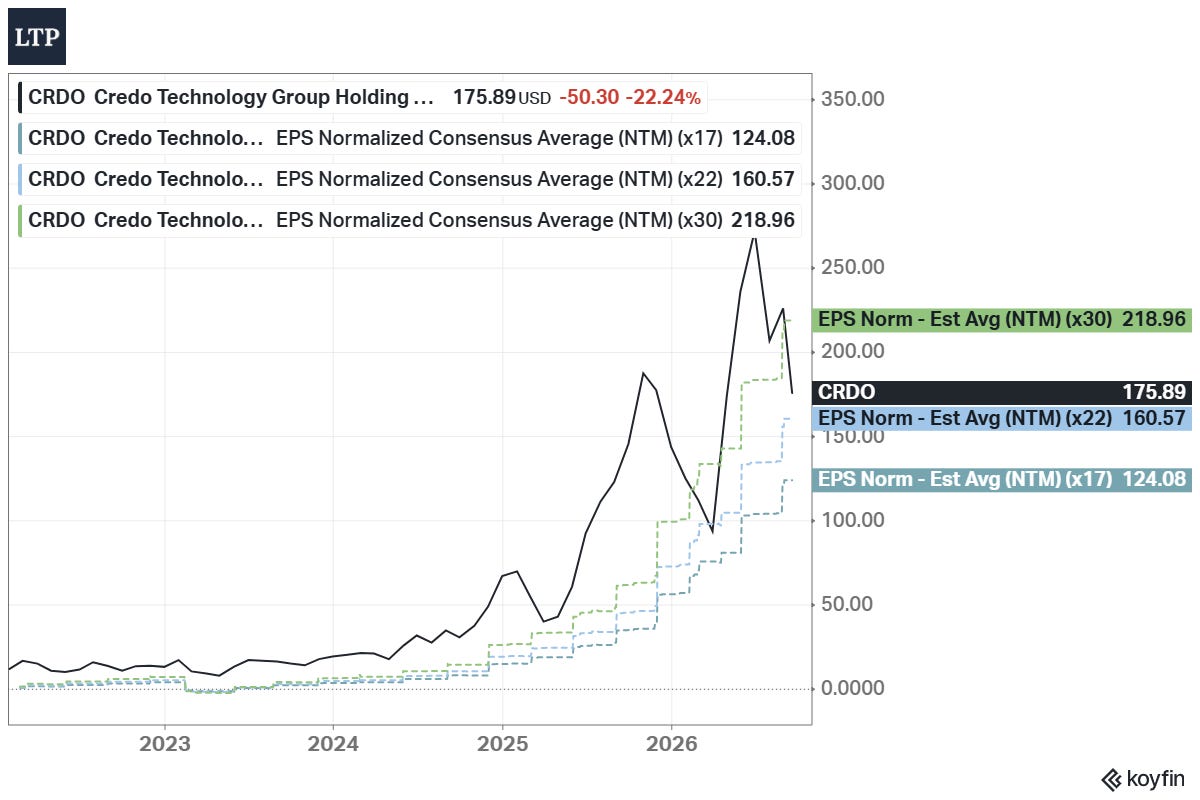This screenshot has height=800, width=1200.
Task: Click the green EPS Norm x30 axis tag
Action: [x=1003, y=320]
